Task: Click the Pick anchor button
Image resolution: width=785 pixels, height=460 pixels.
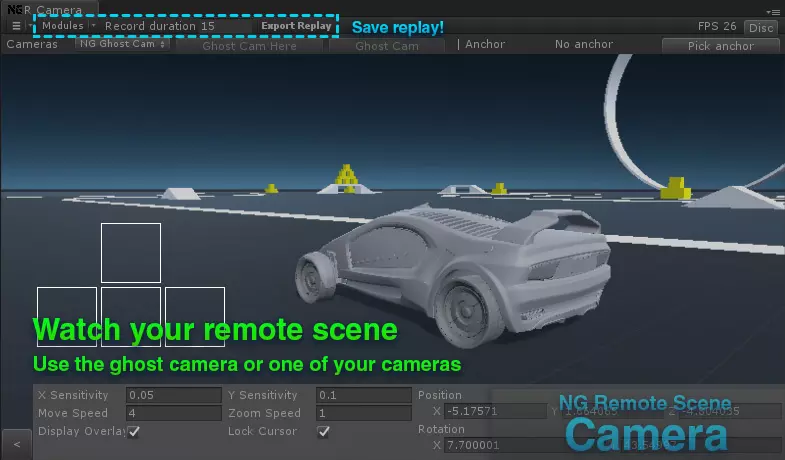Action: coord(720,46)
